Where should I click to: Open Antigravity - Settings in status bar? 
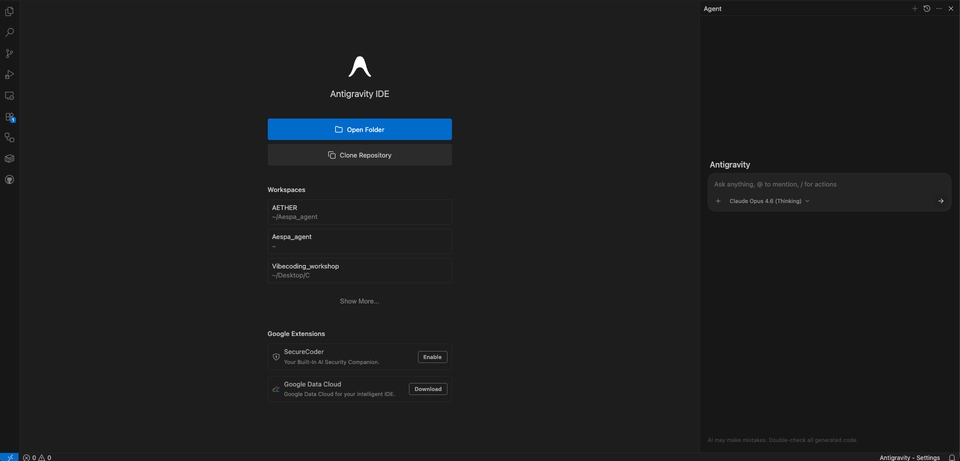(x=910, y=457)
